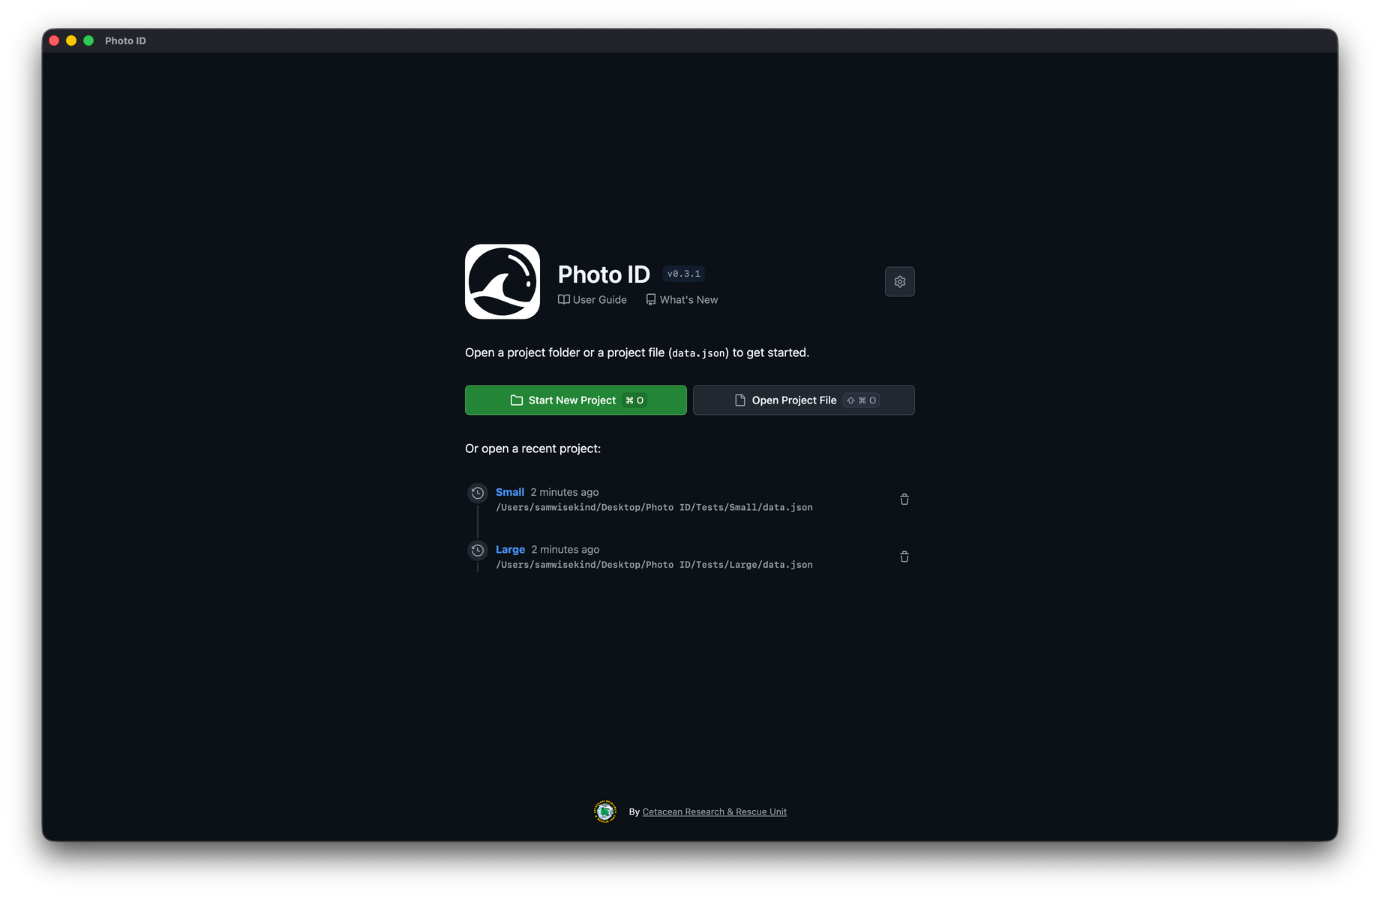Remove the Small project with its trash icon

point(904,498)
